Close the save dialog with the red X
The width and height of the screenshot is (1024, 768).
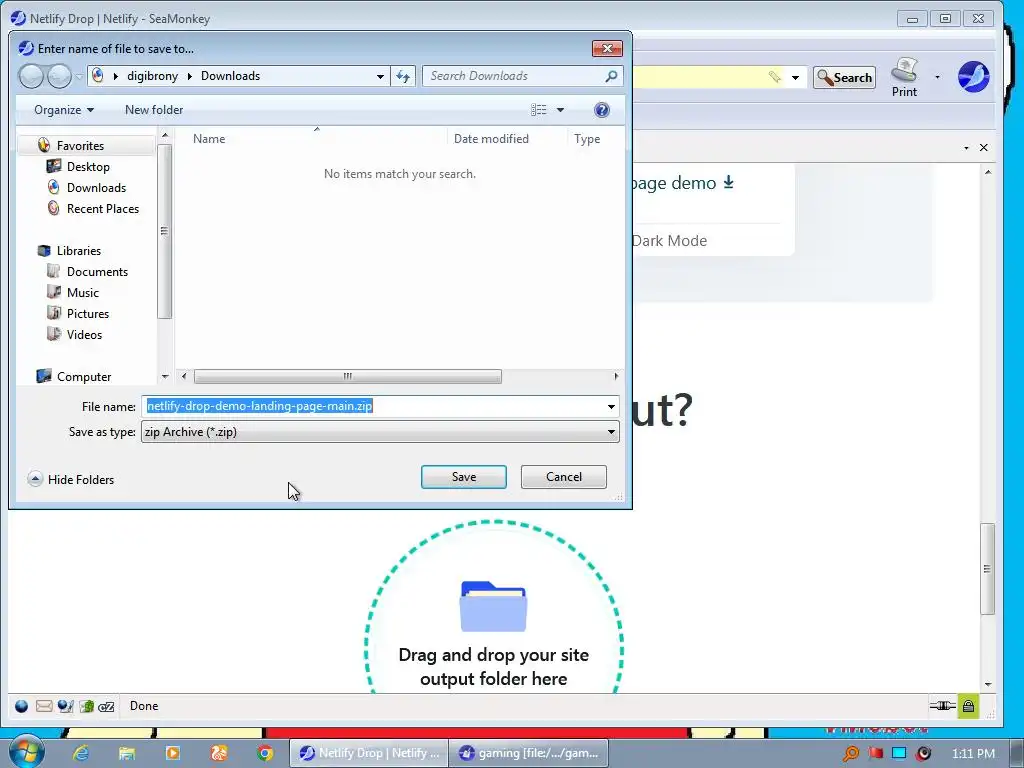pyautogui.click(x=607, y=48)
